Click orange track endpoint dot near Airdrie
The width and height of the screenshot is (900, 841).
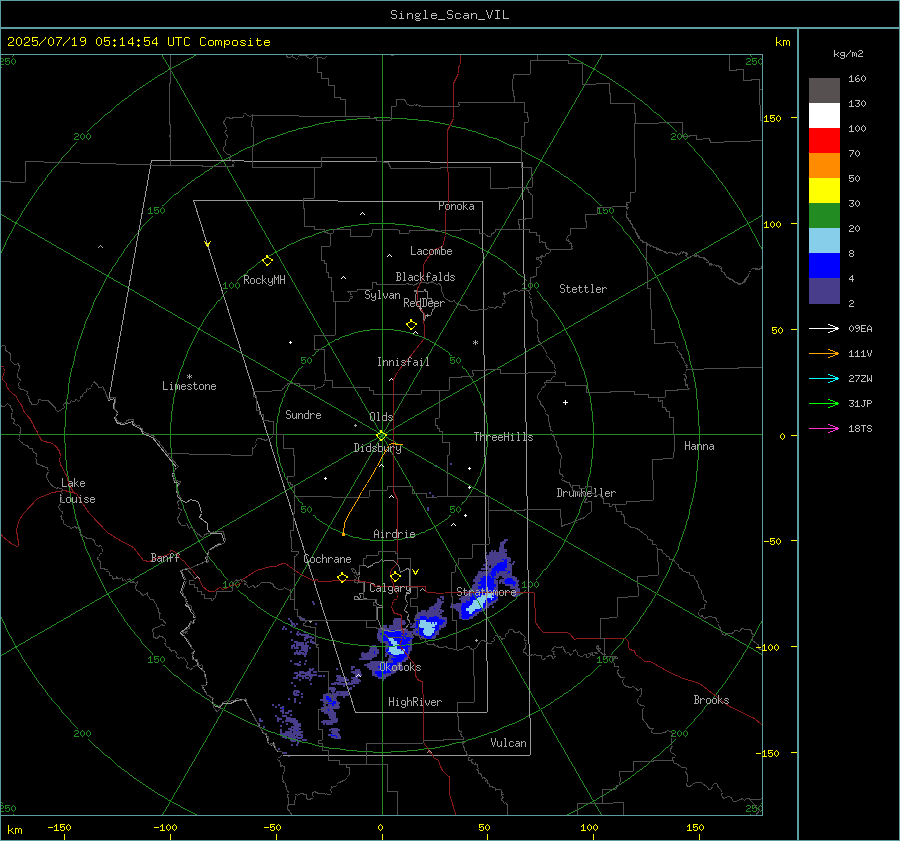click(343, 534)
